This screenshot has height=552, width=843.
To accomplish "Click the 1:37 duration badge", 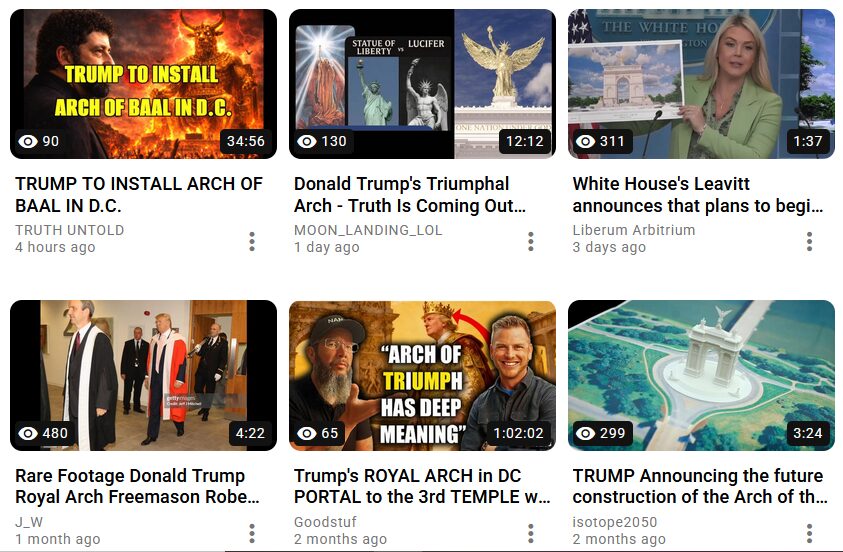I will 808,141.
